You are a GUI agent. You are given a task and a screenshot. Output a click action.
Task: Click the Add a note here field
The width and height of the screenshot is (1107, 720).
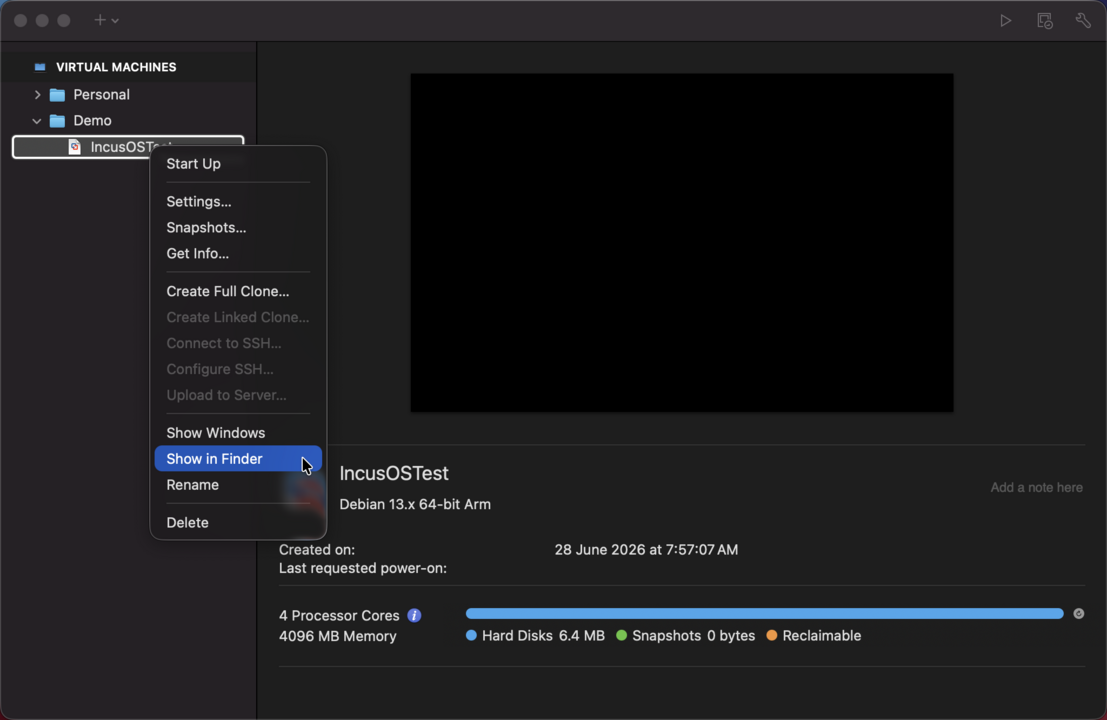point(1036,487)
